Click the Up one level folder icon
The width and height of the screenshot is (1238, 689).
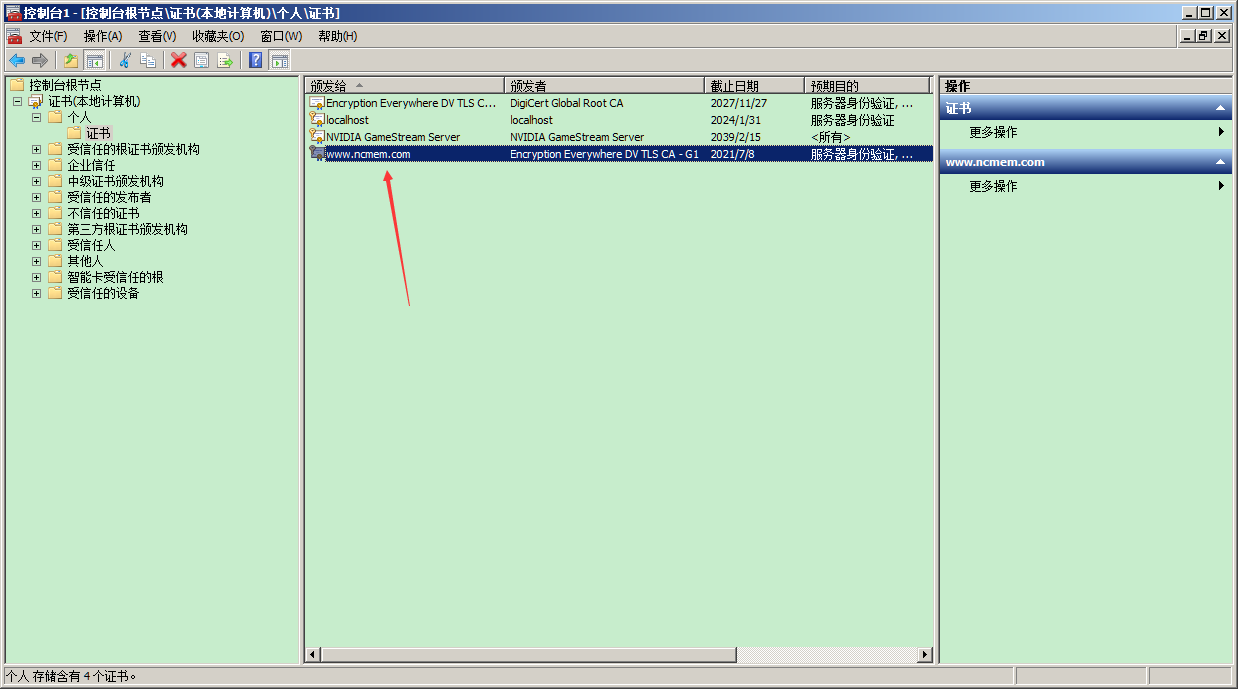(71, 60)
